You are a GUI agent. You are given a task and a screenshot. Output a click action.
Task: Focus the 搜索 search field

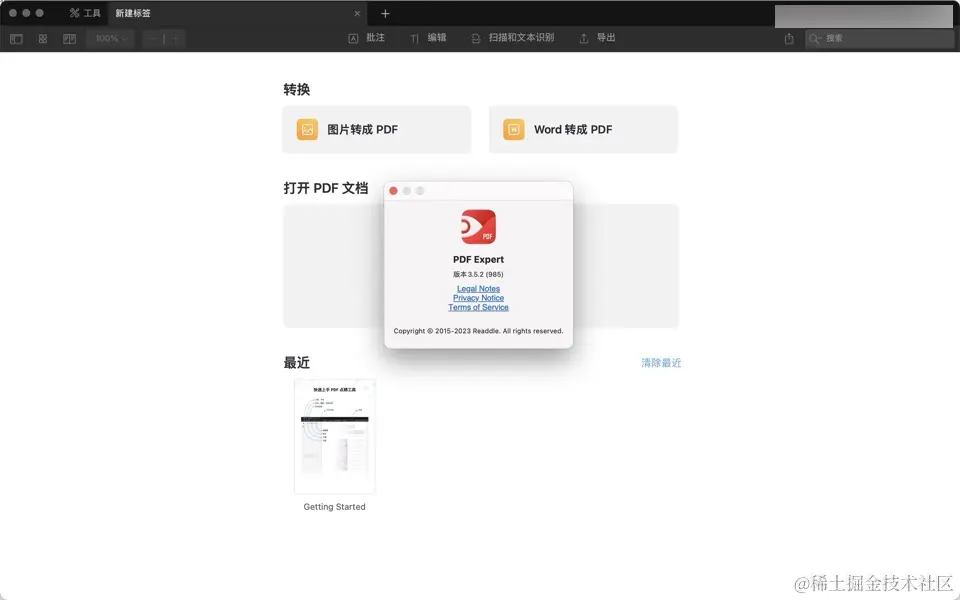click(x=879, y=39)
